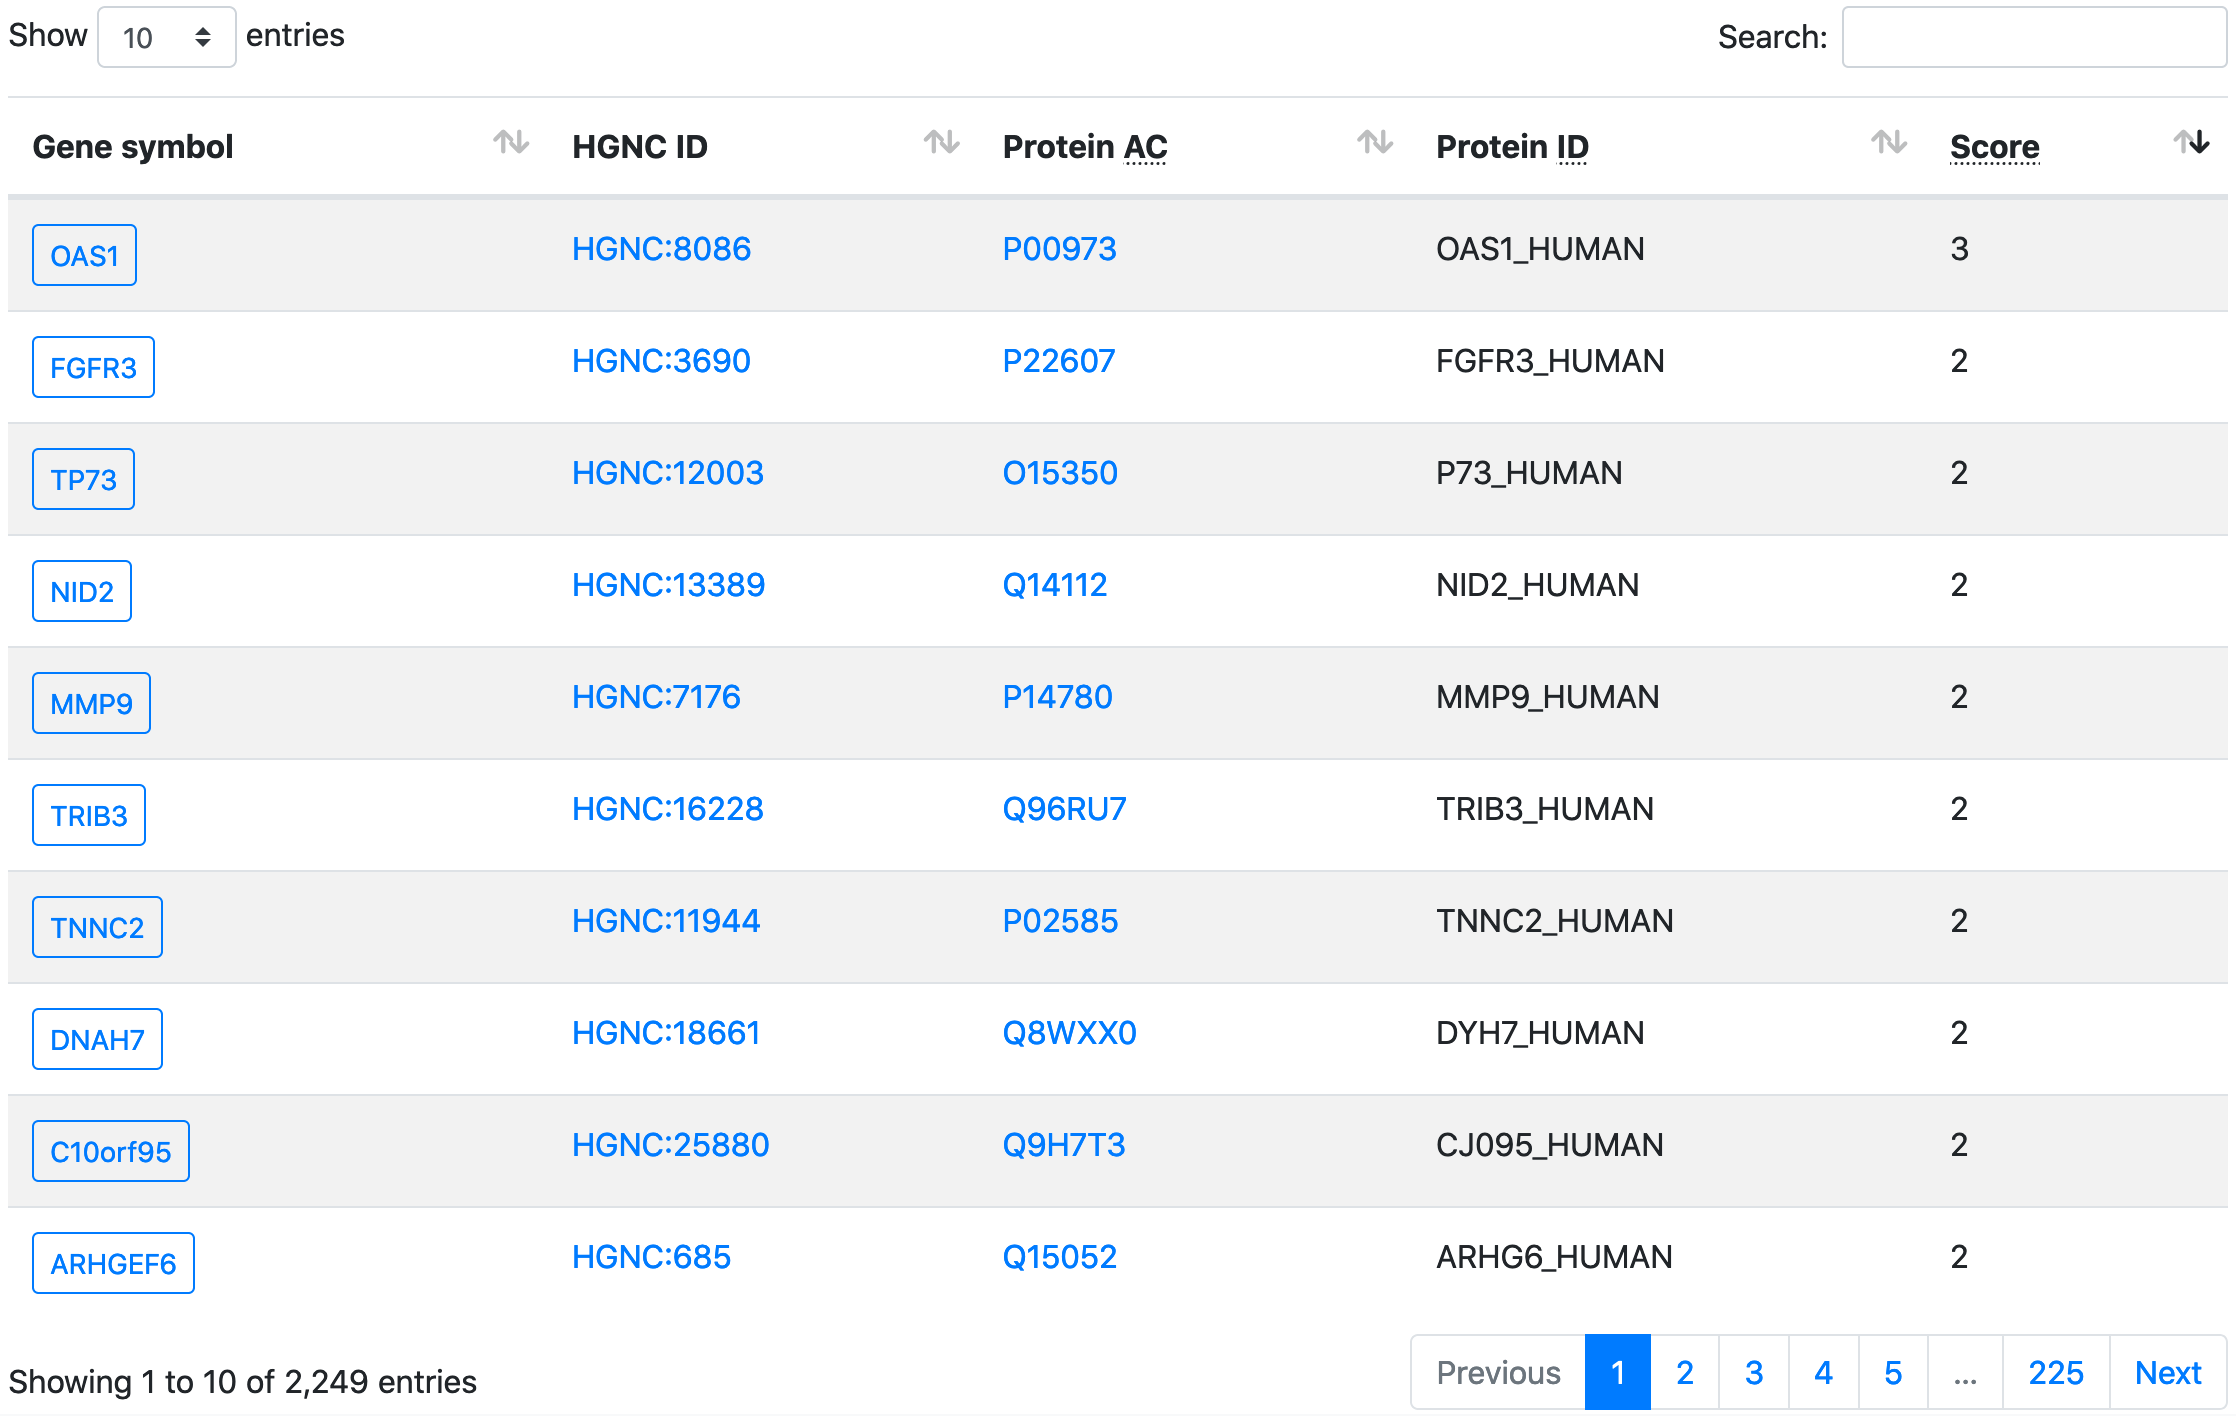The height and width of the screenshot is (1416, 2236).
Task: Open protein accession Q15052 link
Action: [x=1060, y=1257]
